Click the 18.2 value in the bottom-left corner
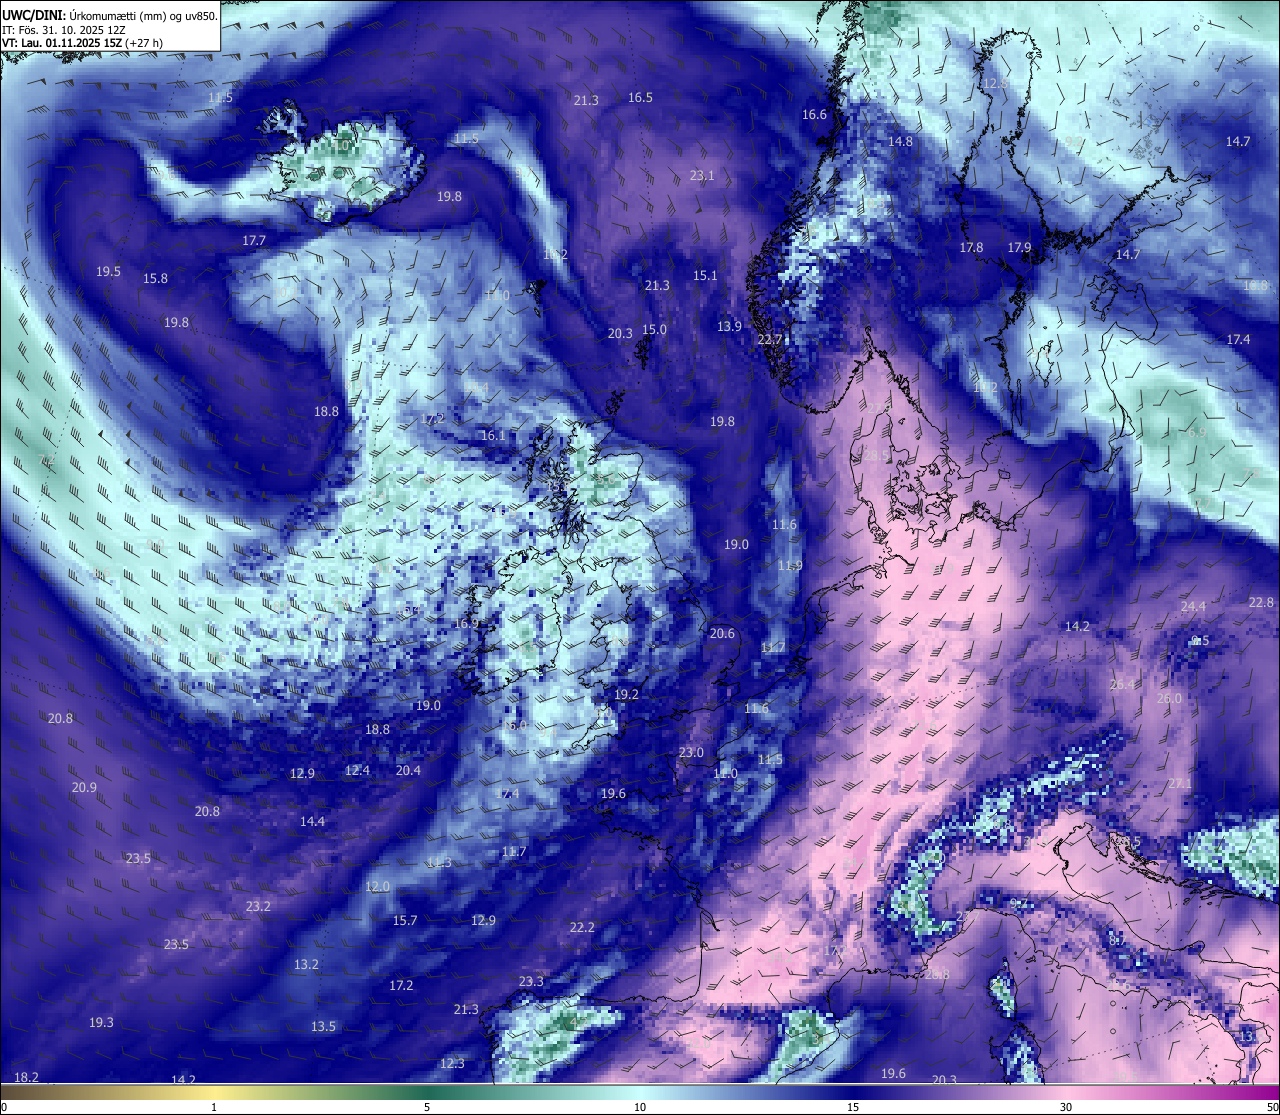 click(26, 1077)
